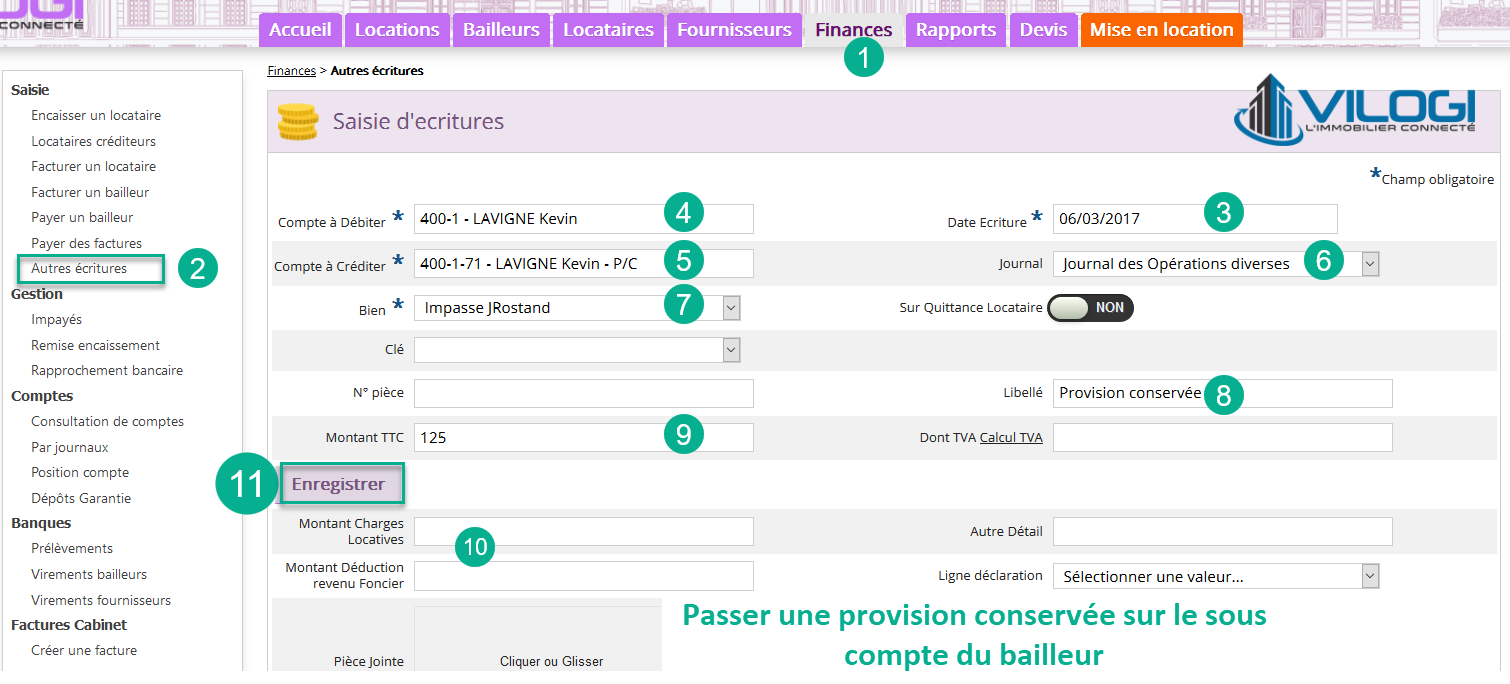Select the Finances tab
The image size is (1510, 684).
click(x=854, y=30)
